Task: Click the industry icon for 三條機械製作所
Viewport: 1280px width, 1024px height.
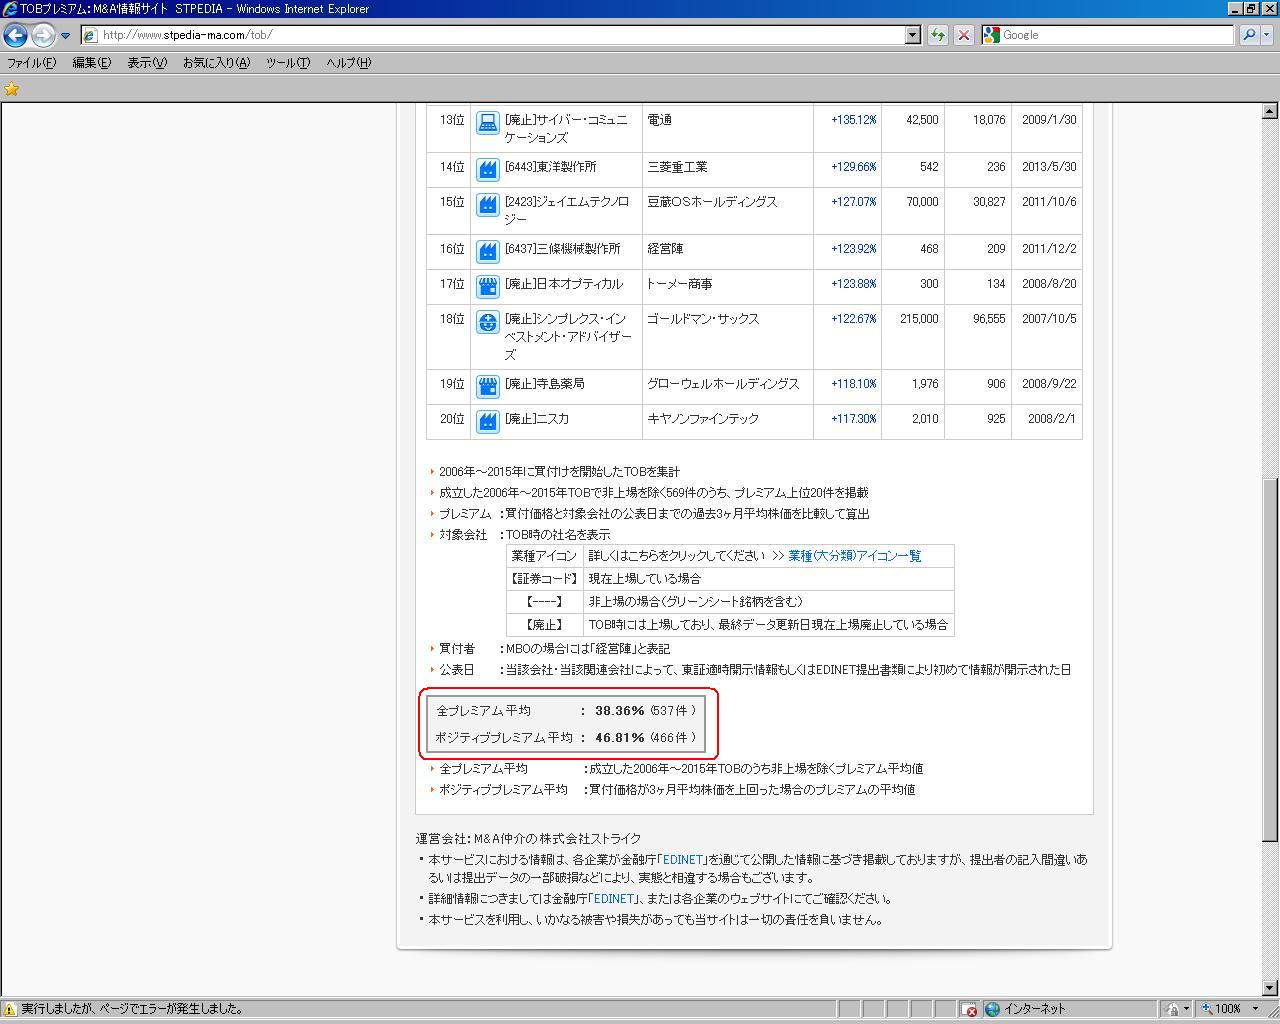Action: pyautogui.click(x=487, y=252)
